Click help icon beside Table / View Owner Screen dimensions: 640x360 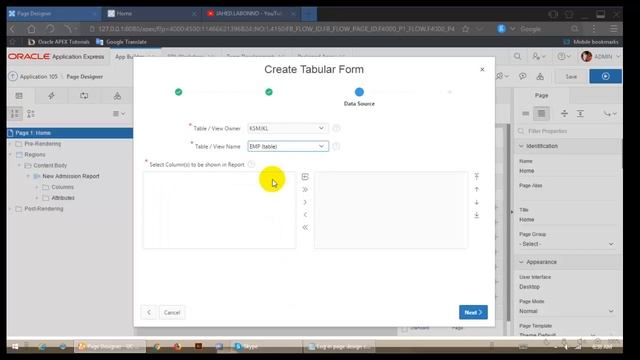[x=336, y=128]
